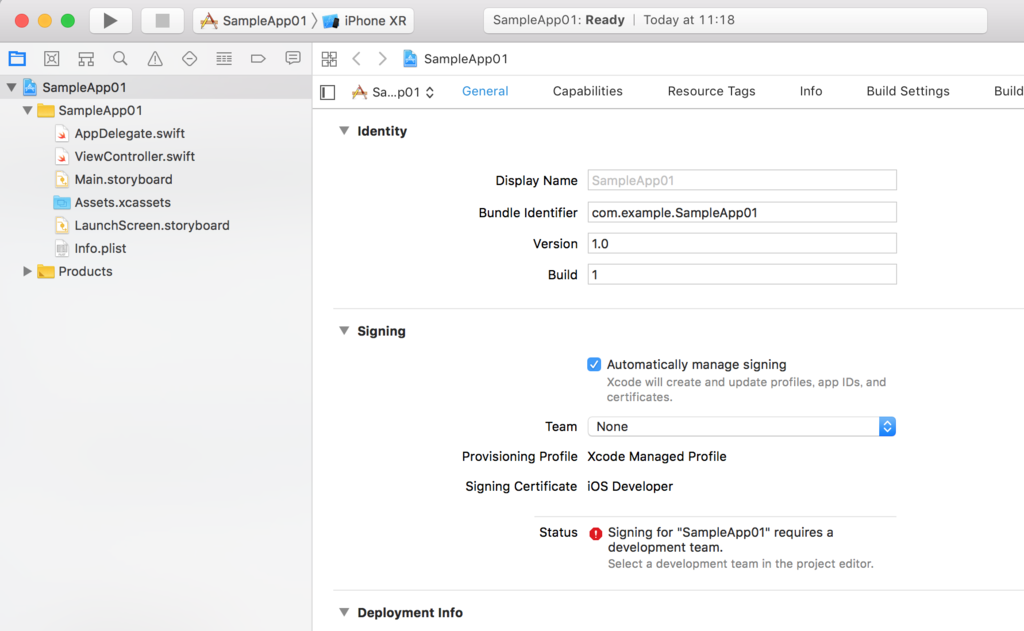
Task: Open the Issue navigator warning icon
Action: 155,59
